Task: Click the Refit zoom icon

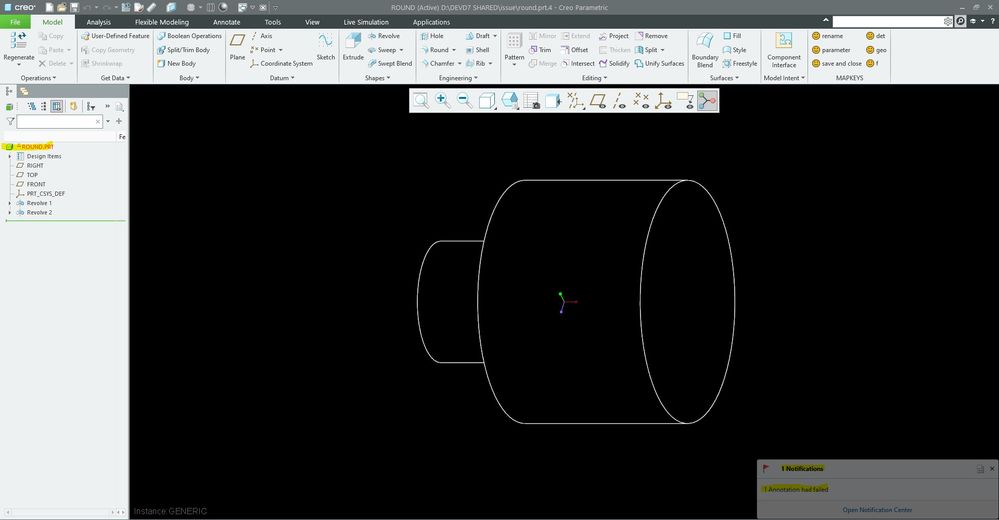Action: click(x=421, y=100)
